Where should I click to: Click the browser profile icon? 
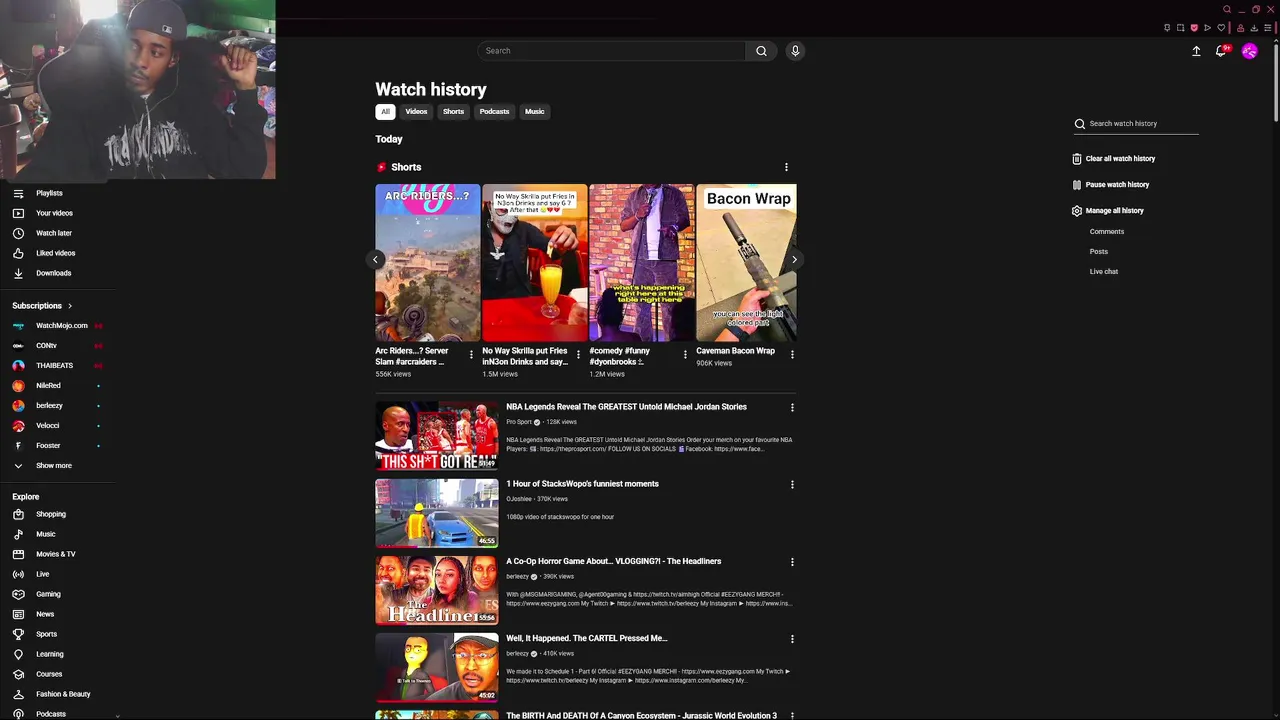(1241, 28)
